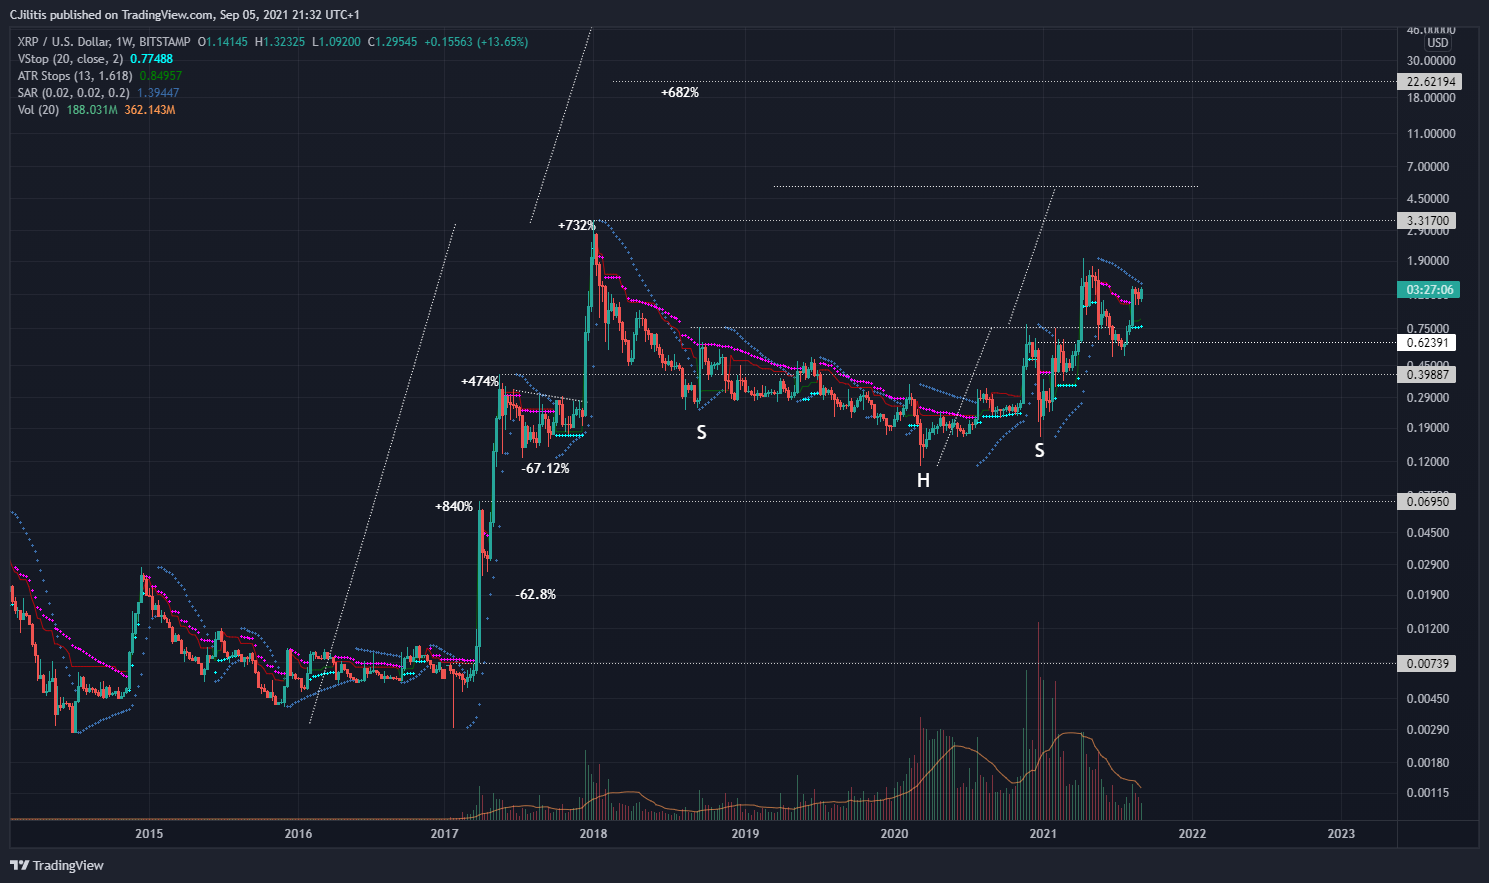Select the +840% annotation text
Screen dimensions: 1489x883
[454, 507]
